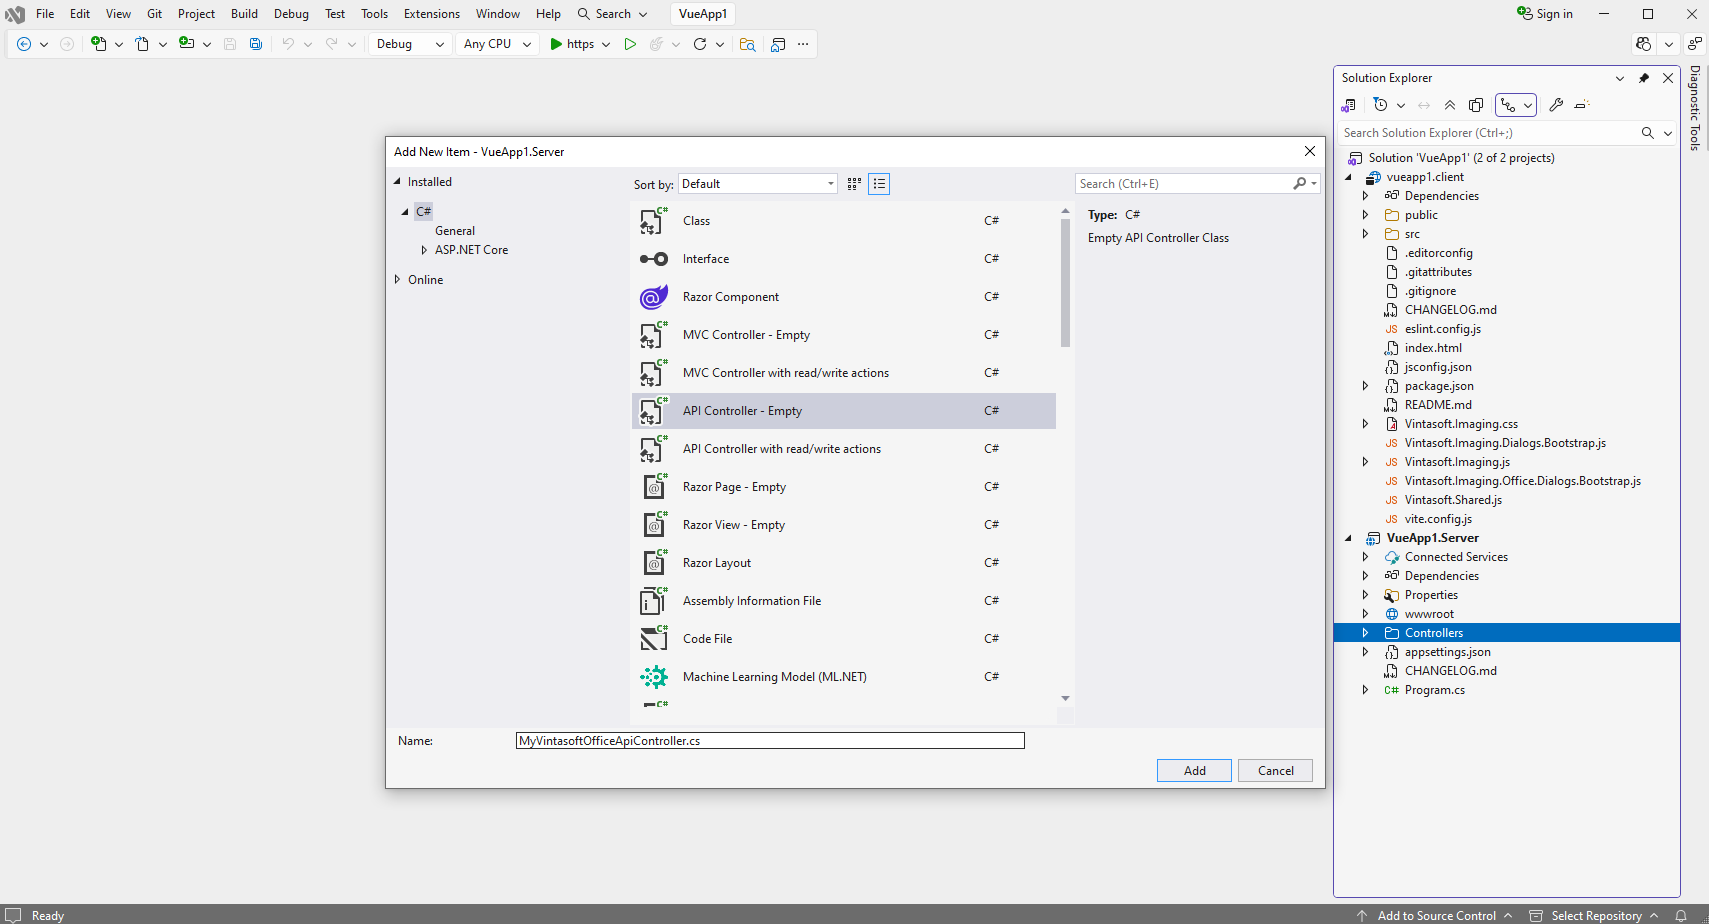Click the Show All Files icon
The width and height of the screenshot is (1709, 924).
[1476, 105]
